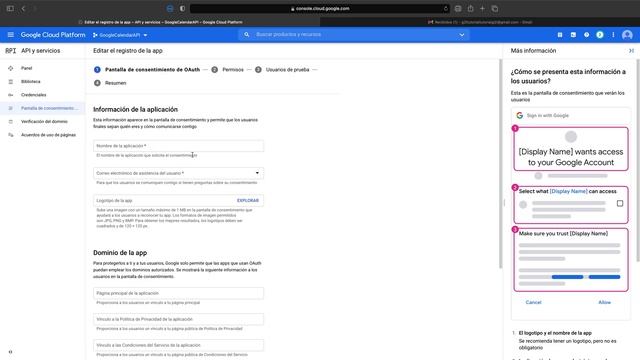Click the API y servicios header icon
Image resolution: width=640 pixels, height=360 pixels.
click(11, 51)
